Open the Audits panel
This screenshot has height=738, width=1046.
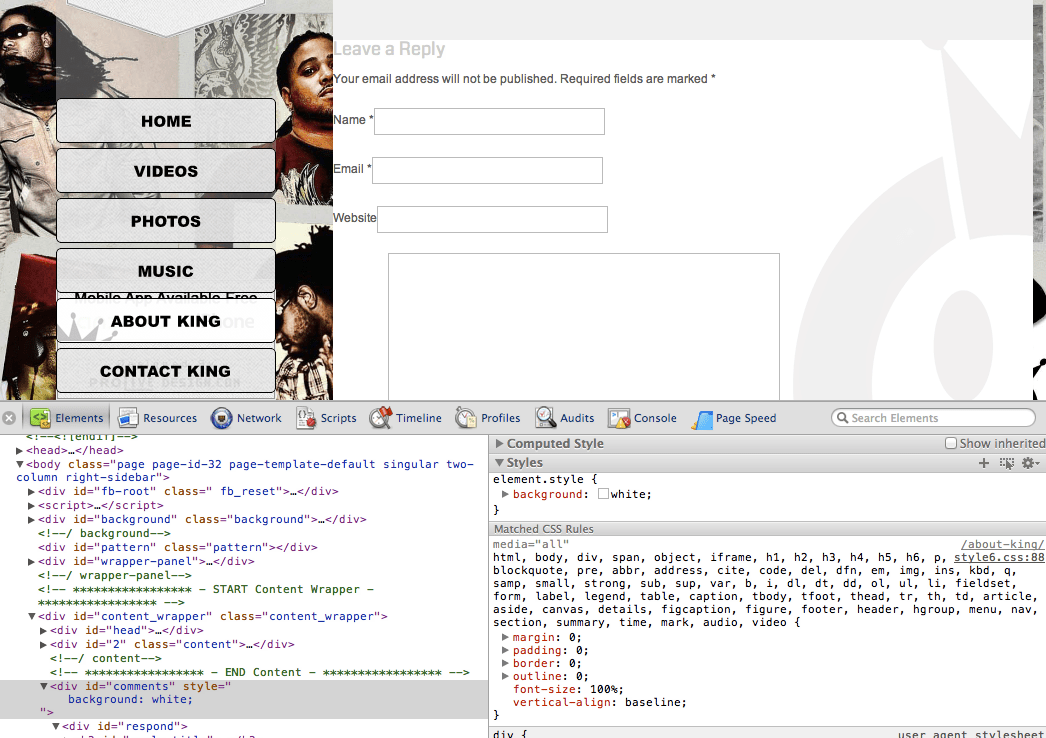(566, 418)
